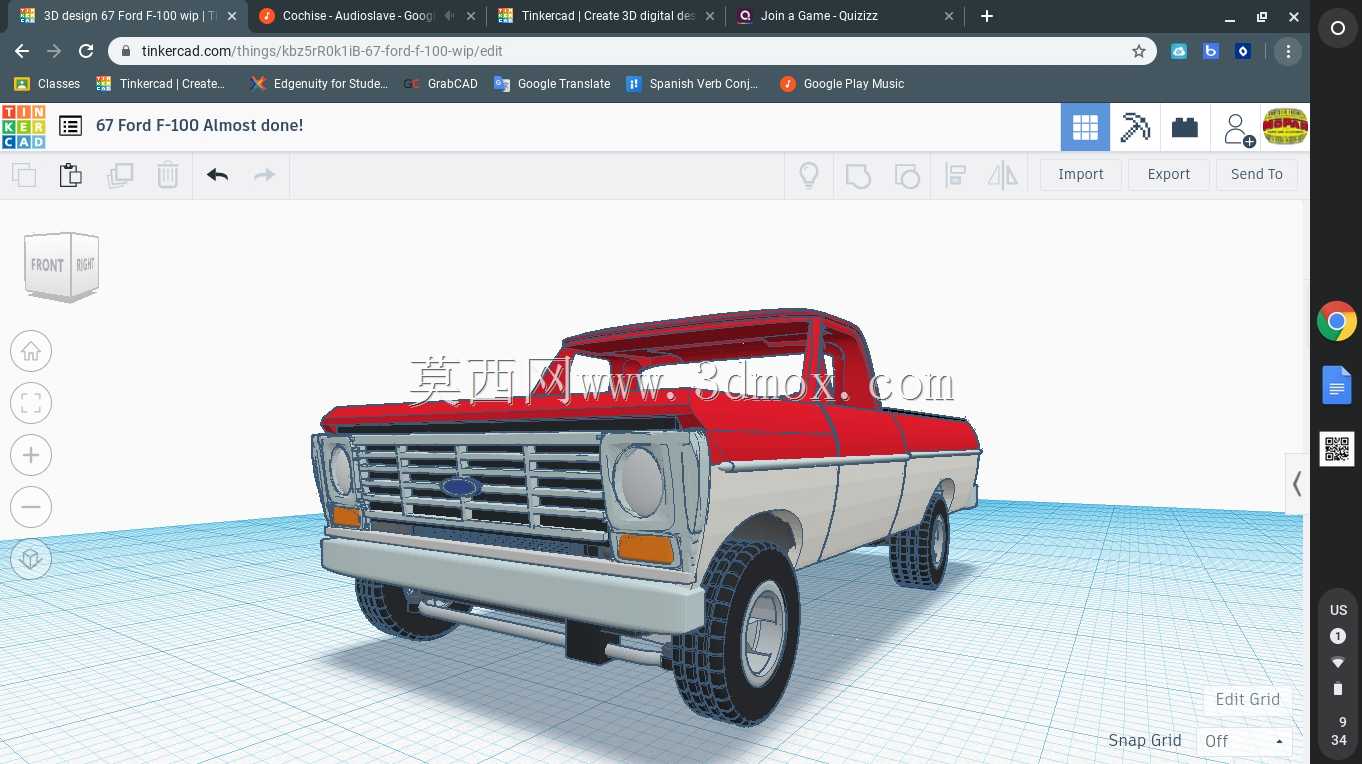Click the Duplicate and repeat icon

tap(120, 175)
